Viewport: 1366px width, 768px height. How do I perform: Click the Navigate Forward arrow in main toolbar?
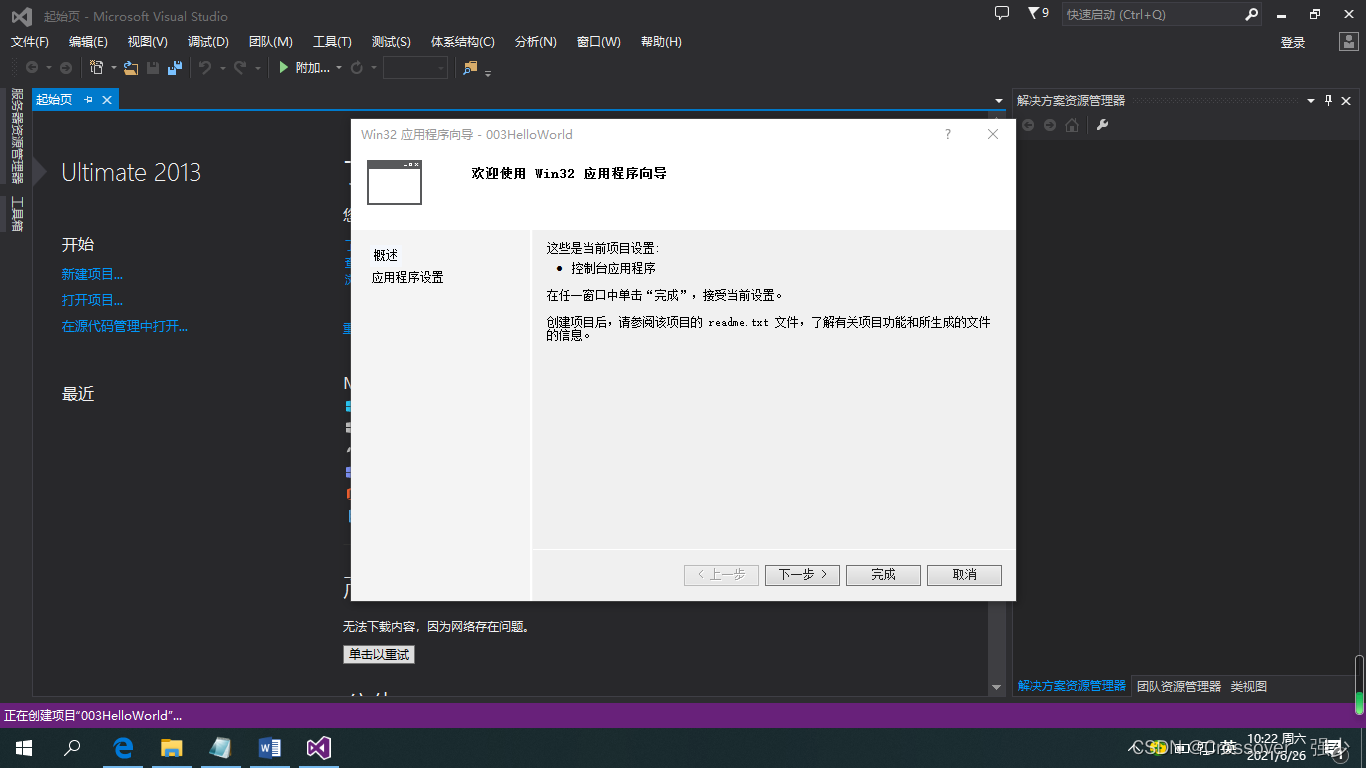(66, 68)
